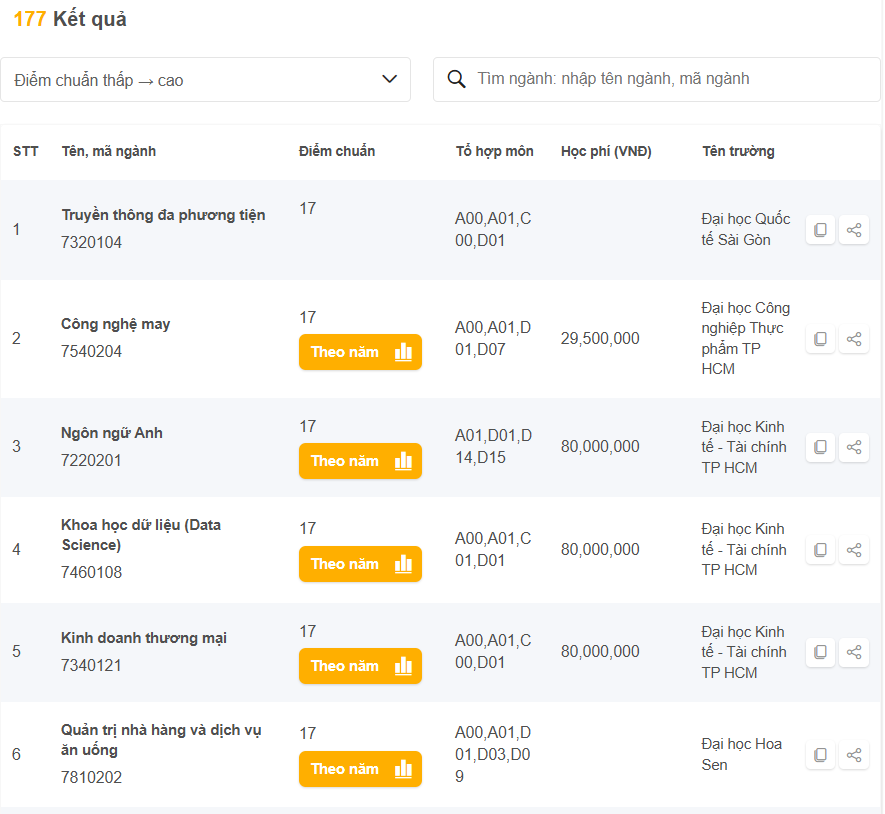Open the Điểm chuẩn thấp → cao sort dropdown
This screenshot has width=885, height=814.
205,80
